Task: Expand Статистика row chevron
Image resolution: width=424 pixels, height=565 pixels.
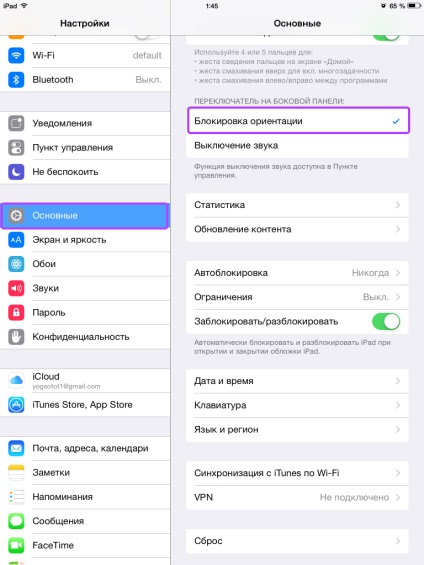Action: [x=398, y=205]
